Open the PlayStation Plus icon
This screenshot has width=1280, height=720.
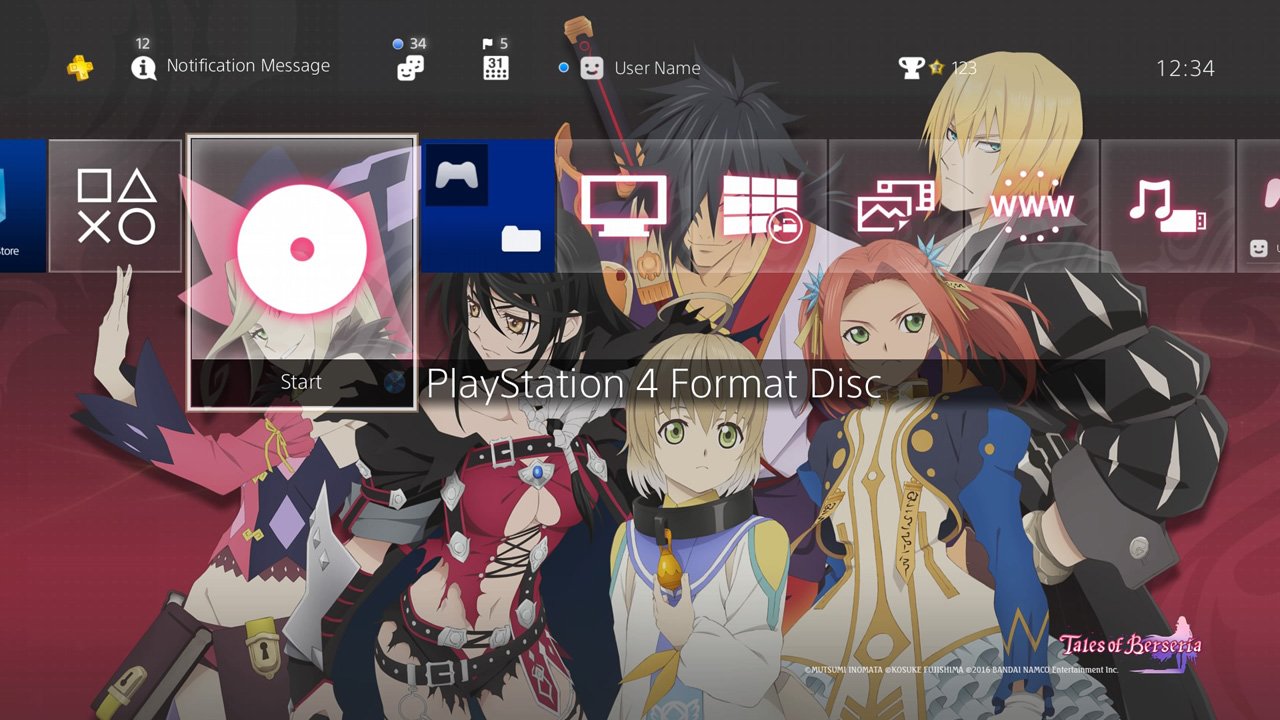click(x=80, y=68)
